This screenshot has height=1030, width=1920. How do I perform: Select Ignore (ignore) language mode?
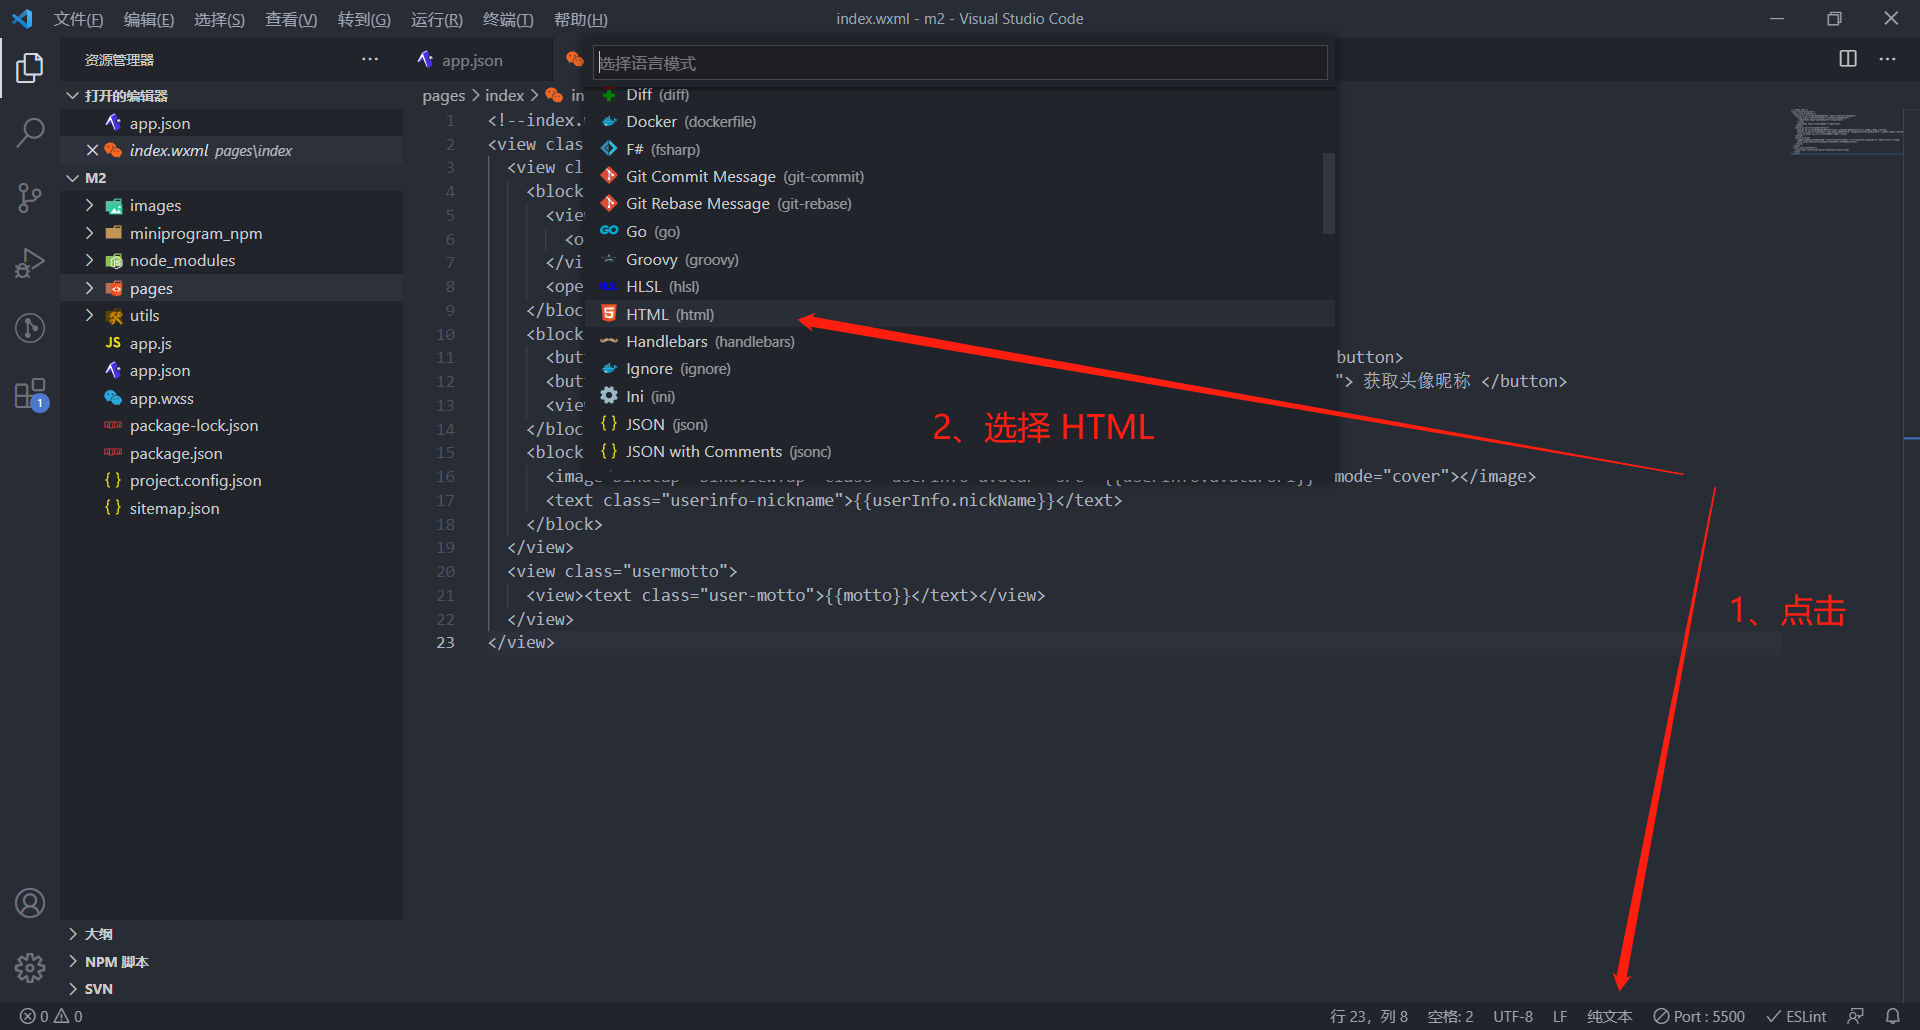tap(960, 369)
